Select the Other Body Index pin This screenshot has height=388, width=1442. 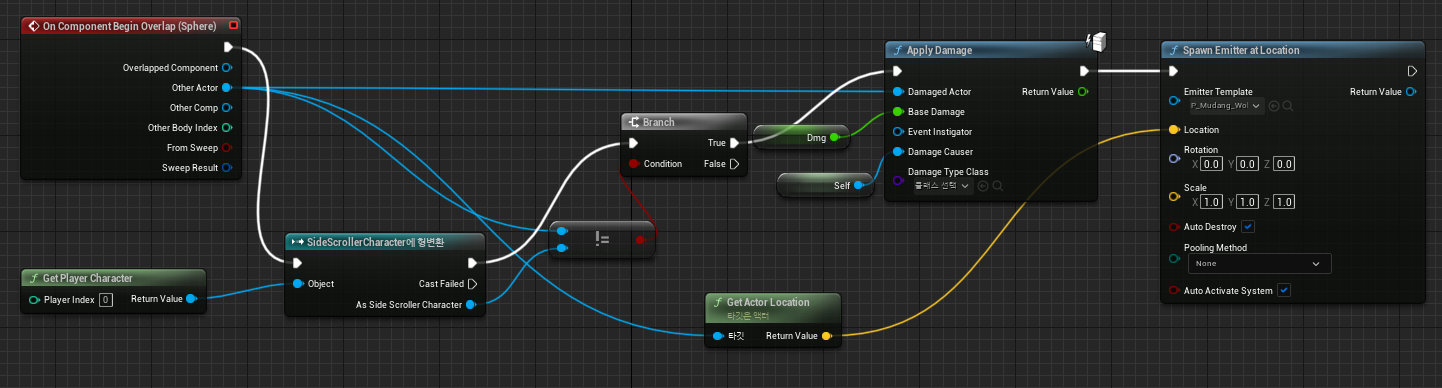[x=227, y=128]
